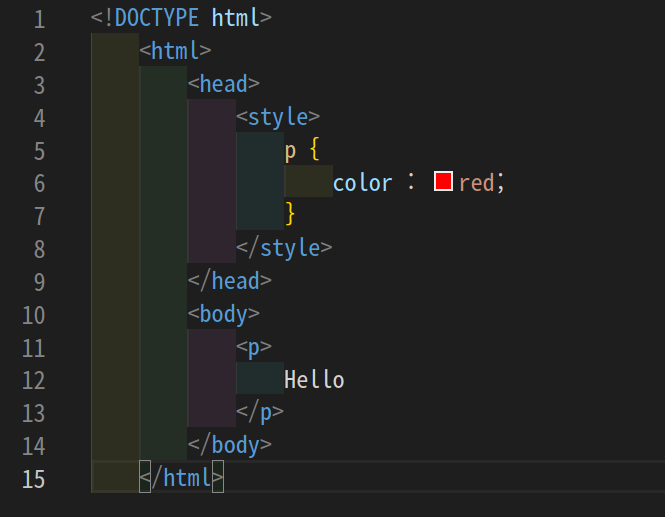Viewport: 665px width, 517px height.
Task: Click line number 1 in the gutter
Action: tap(39, 20)
